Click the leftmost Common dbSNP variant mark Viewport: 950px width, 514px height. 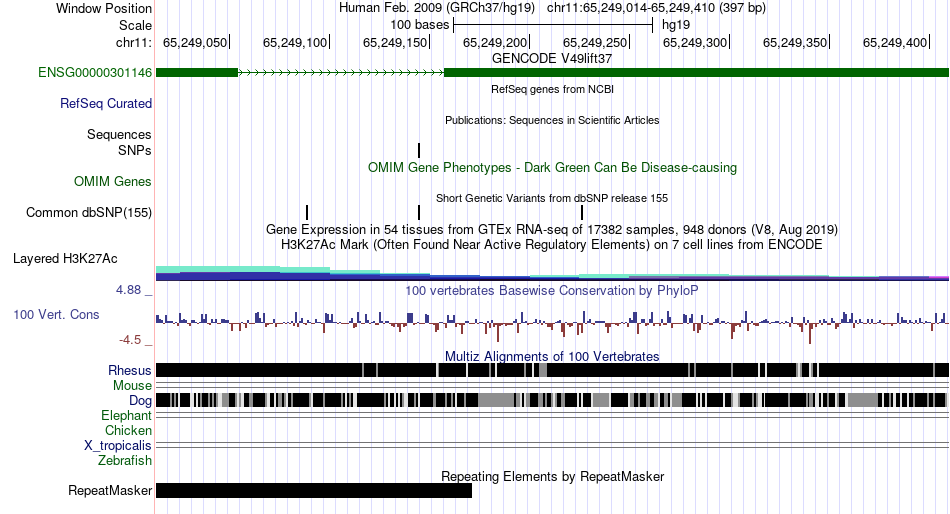click(x=307, y=212)
